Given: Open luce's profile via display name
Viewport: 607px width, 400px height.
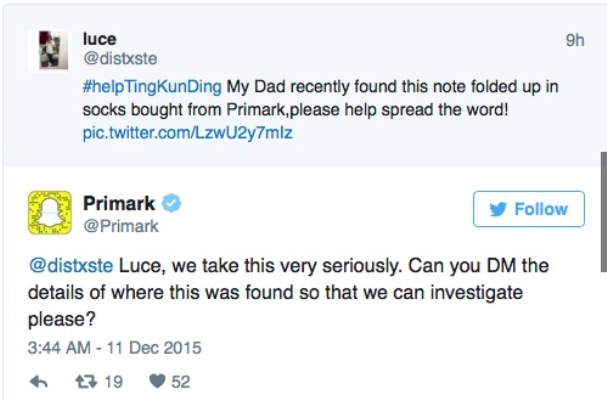Looking at the screenshot, I should point(97,39).
